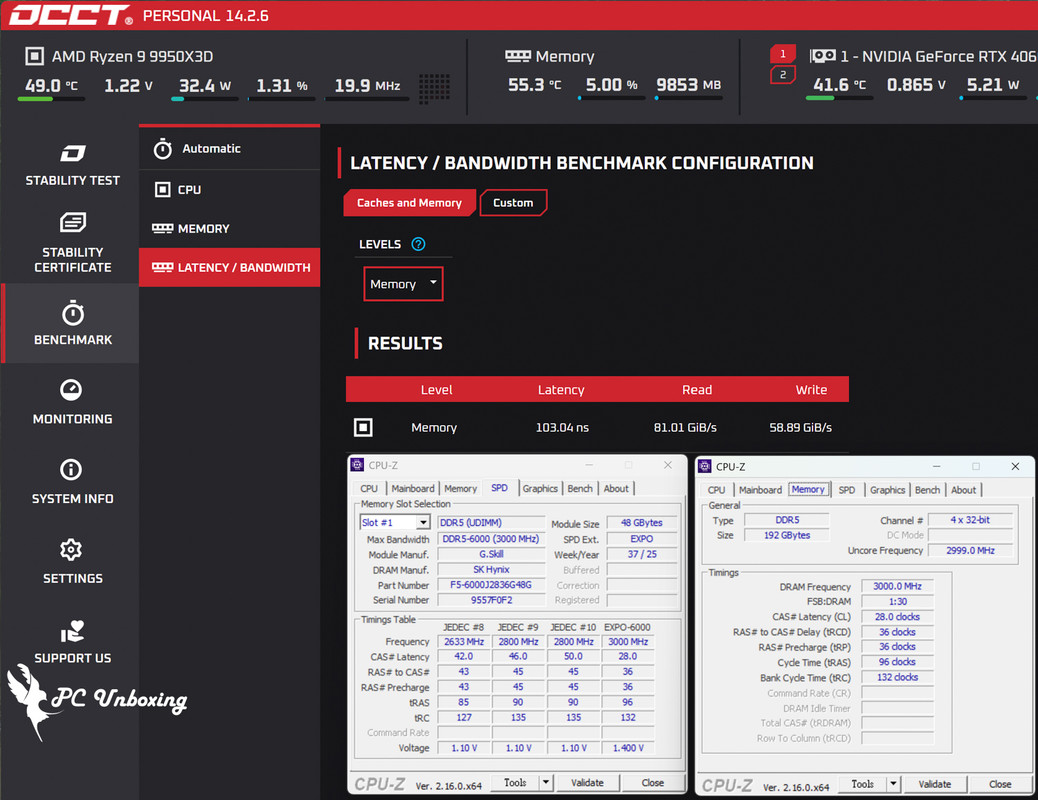
Task: Click the Levels help question icon
Action: point(418,244)
